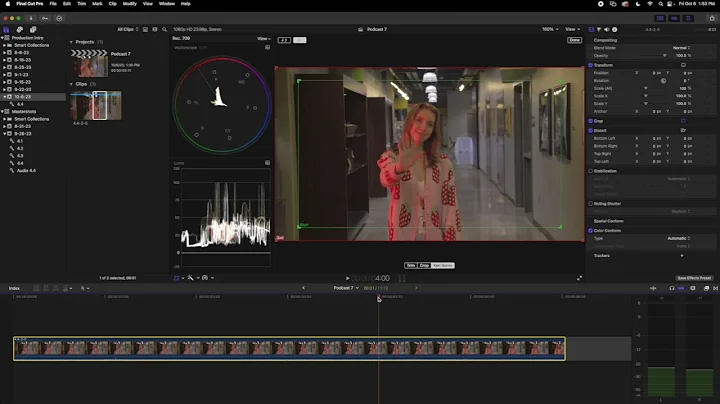This screenshot has height=404, width=720.
Task: Expand the 8-8-23 event
Action: pos(5,53)
